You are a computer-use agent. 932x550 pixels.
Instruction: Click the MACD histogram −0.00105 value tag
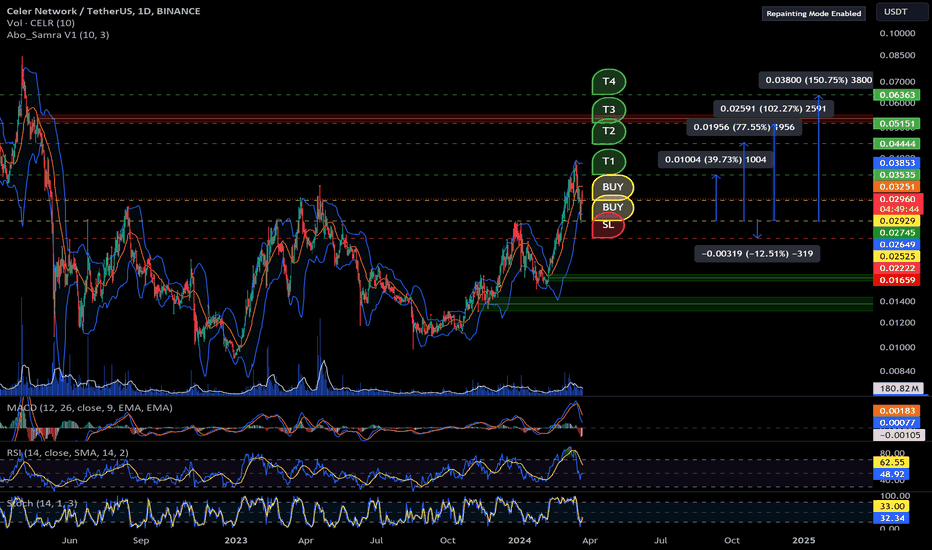[899, 435]
